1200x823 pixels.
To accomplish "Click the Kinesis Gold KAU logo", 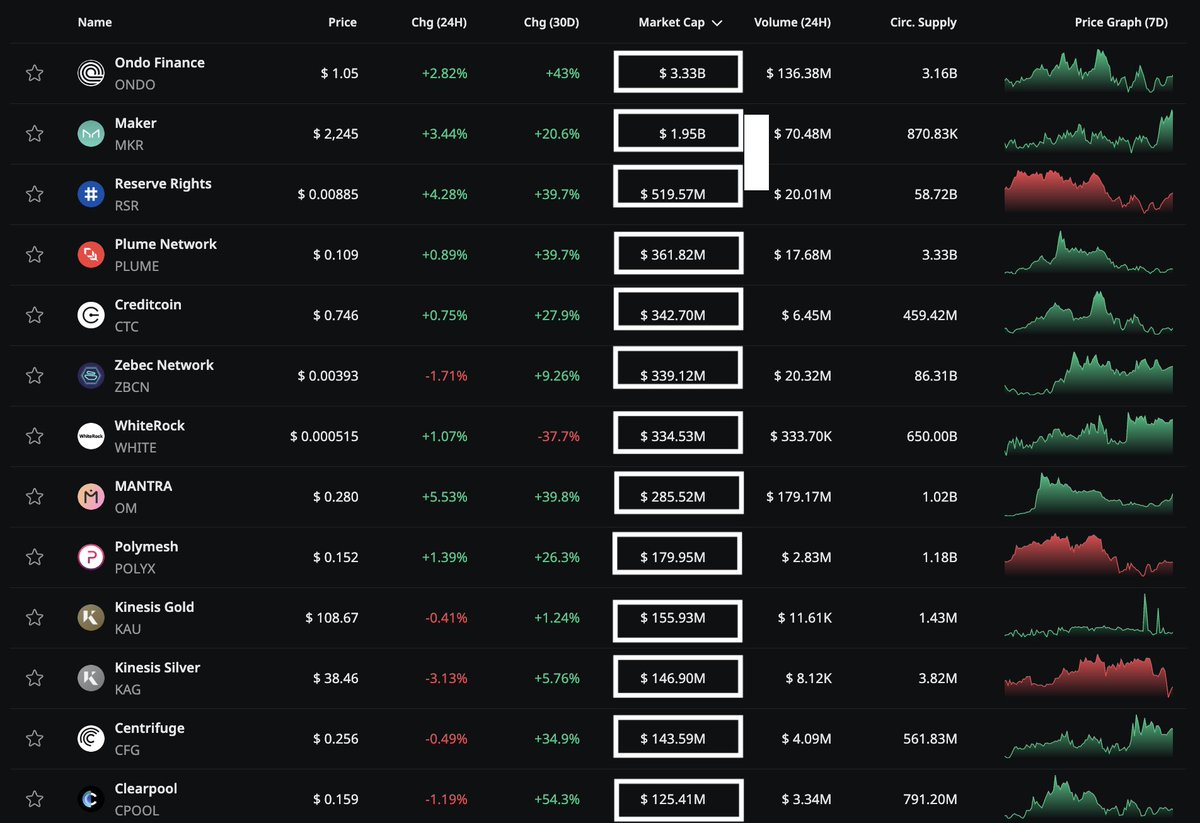I will point(91,618).
